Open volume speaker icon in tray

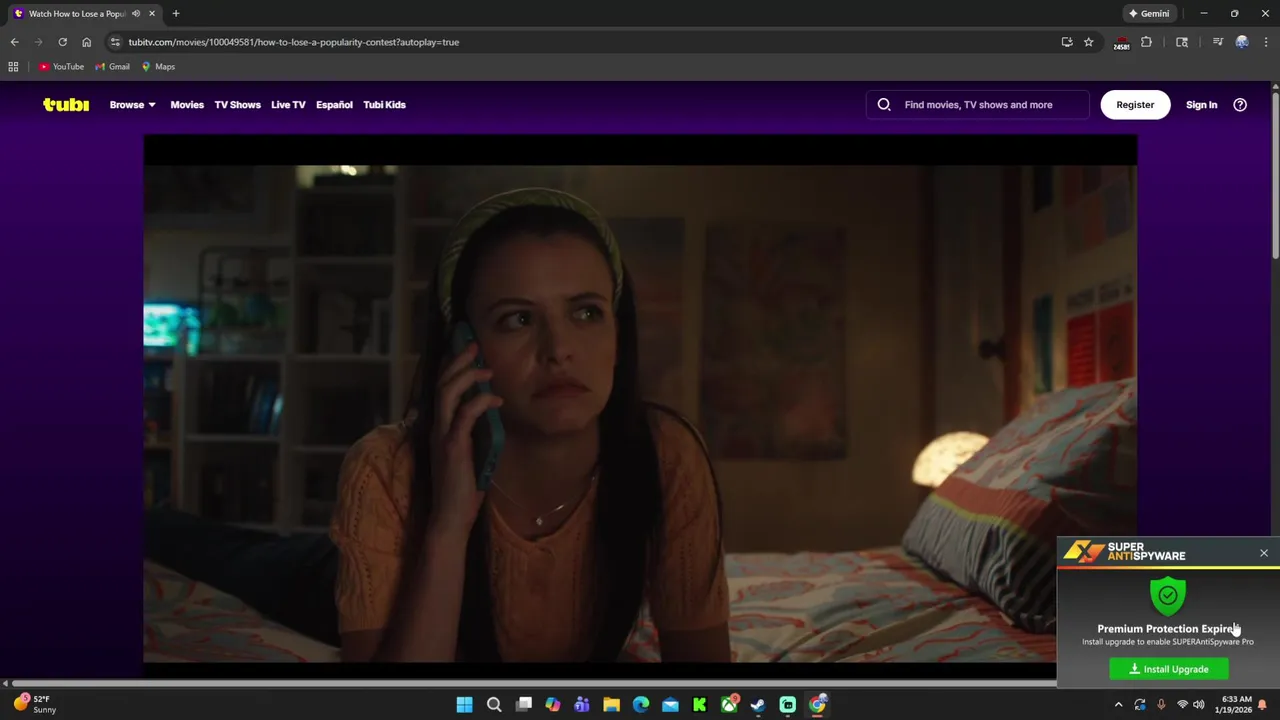(x=1199, y=705)
